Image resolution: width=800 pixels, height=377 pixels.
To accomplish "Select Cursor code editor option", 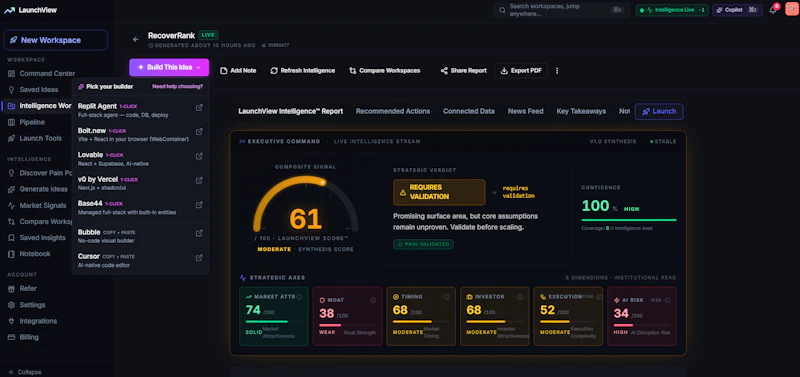I will [140, 260].
